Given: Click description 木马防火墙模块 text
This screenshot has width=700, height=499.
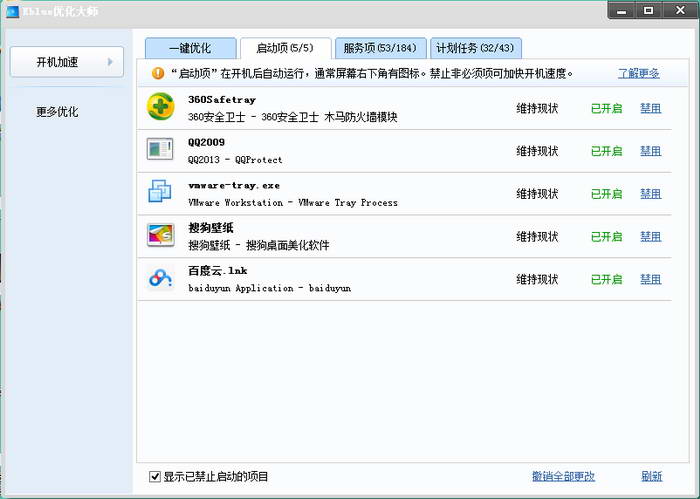Looking at the screenshot, I should [361, 117].
